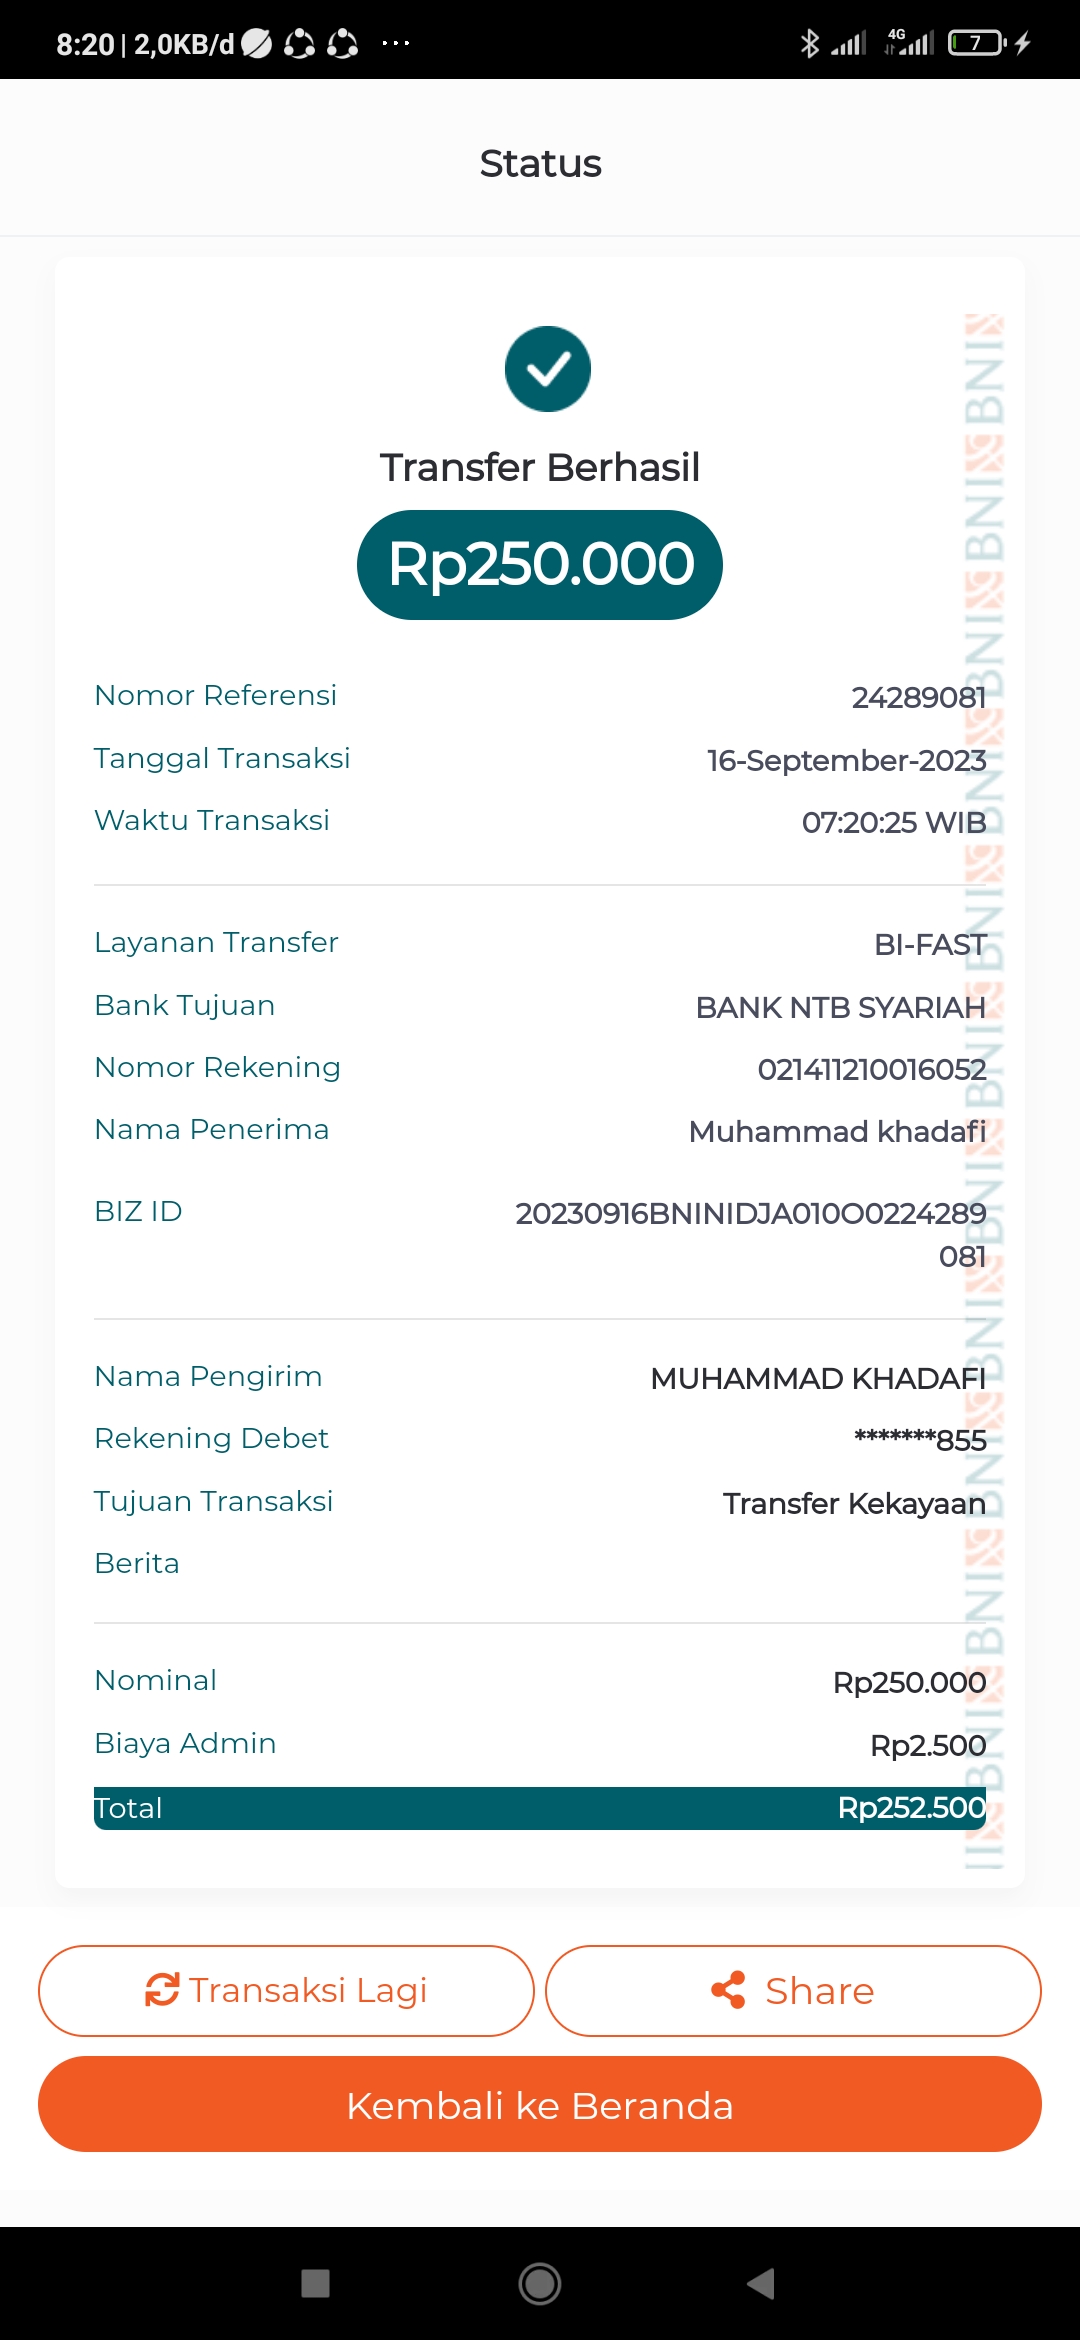This screenshot has width=1080, height=2340.
Task: Tap the reference number 24289081
Action: point(918,697)
